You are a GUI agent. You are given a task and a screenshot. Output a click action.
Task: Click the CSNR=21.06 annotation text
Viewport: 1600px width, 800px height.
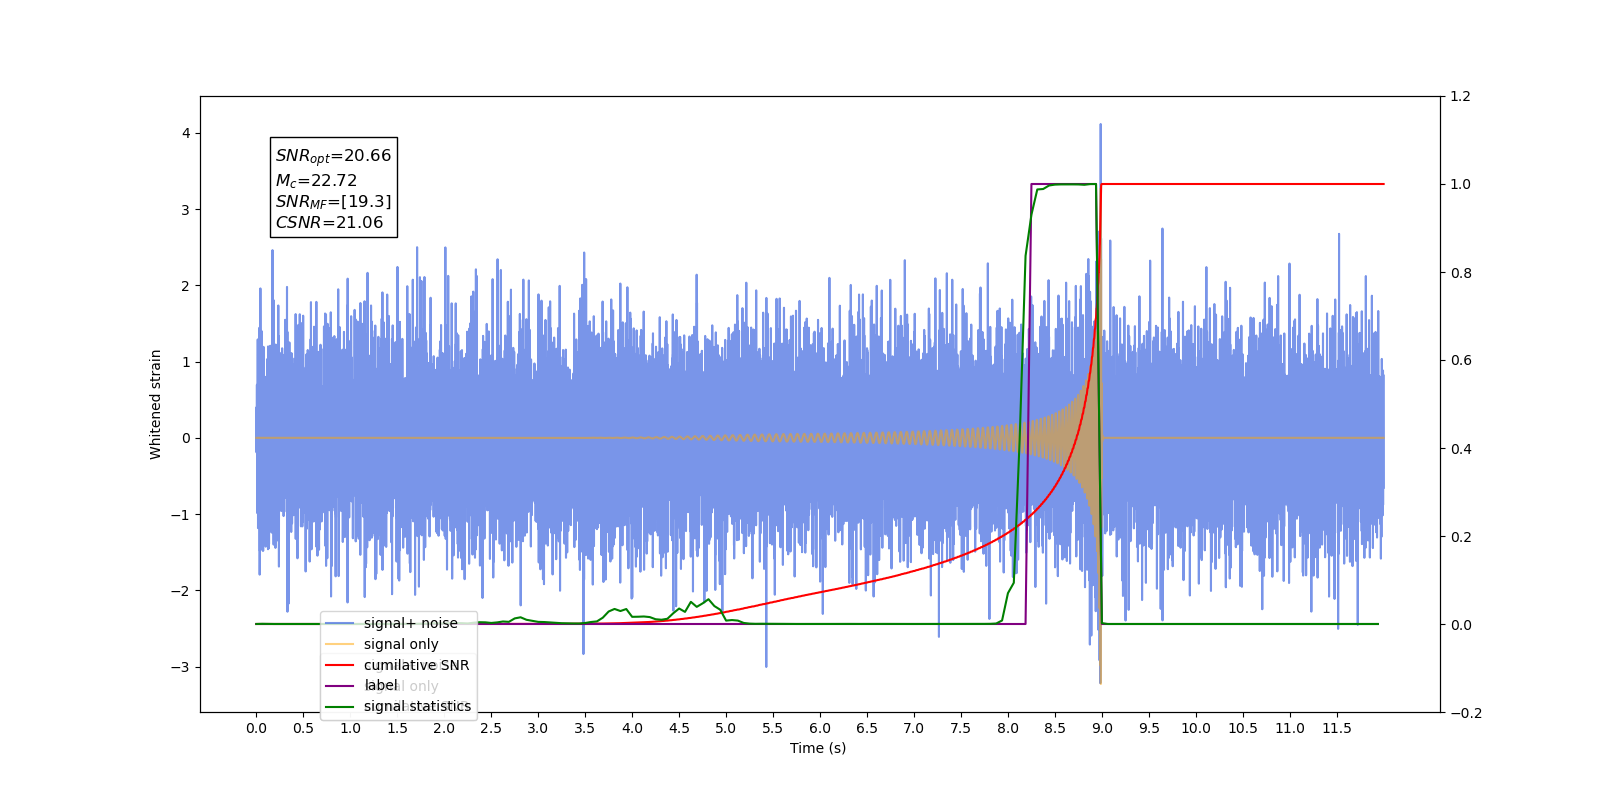point(329,223)
